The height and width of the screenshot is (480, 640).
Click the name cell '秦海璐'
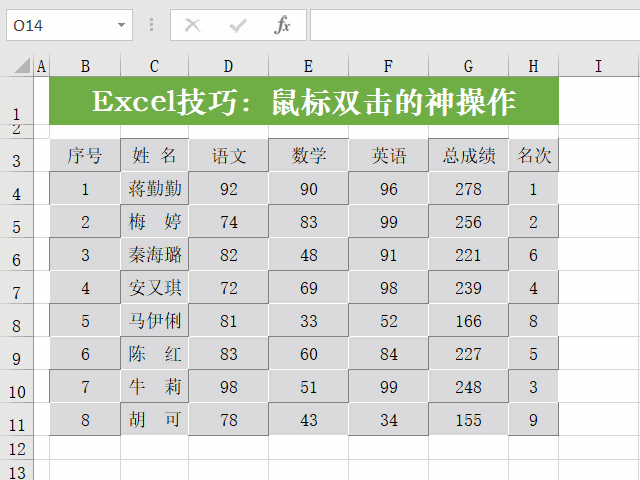154,254
